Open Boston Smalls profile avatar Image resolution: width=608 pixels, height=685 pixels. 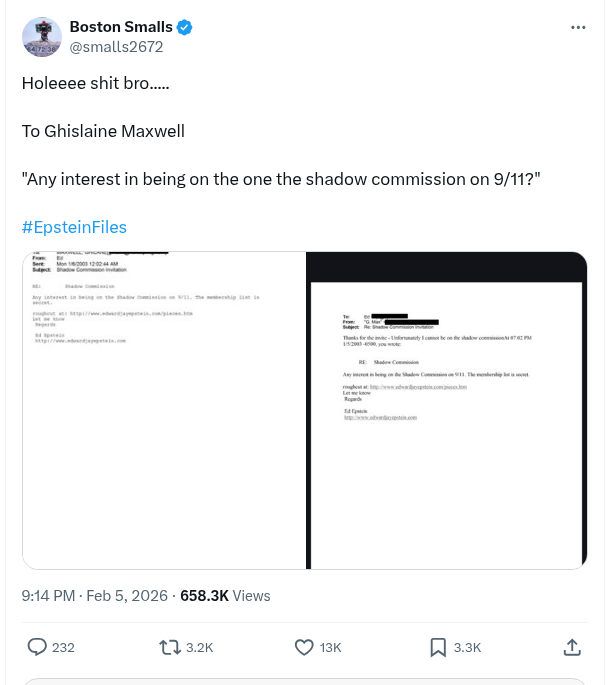[x=42, y=37]
